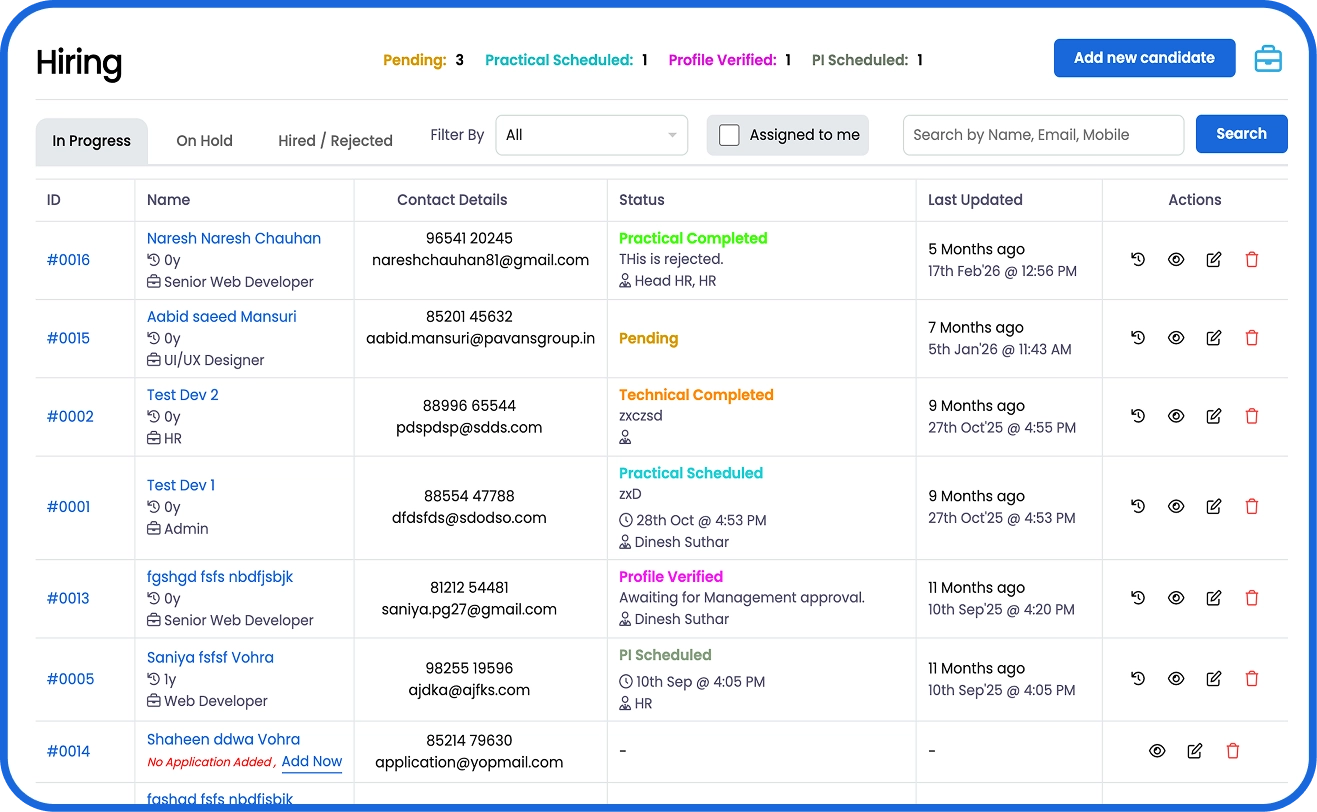Image resolution: width=1317 pixels, height=812 pixels.
Task: Open the Filter By dropdown
Action: (592, 135)
